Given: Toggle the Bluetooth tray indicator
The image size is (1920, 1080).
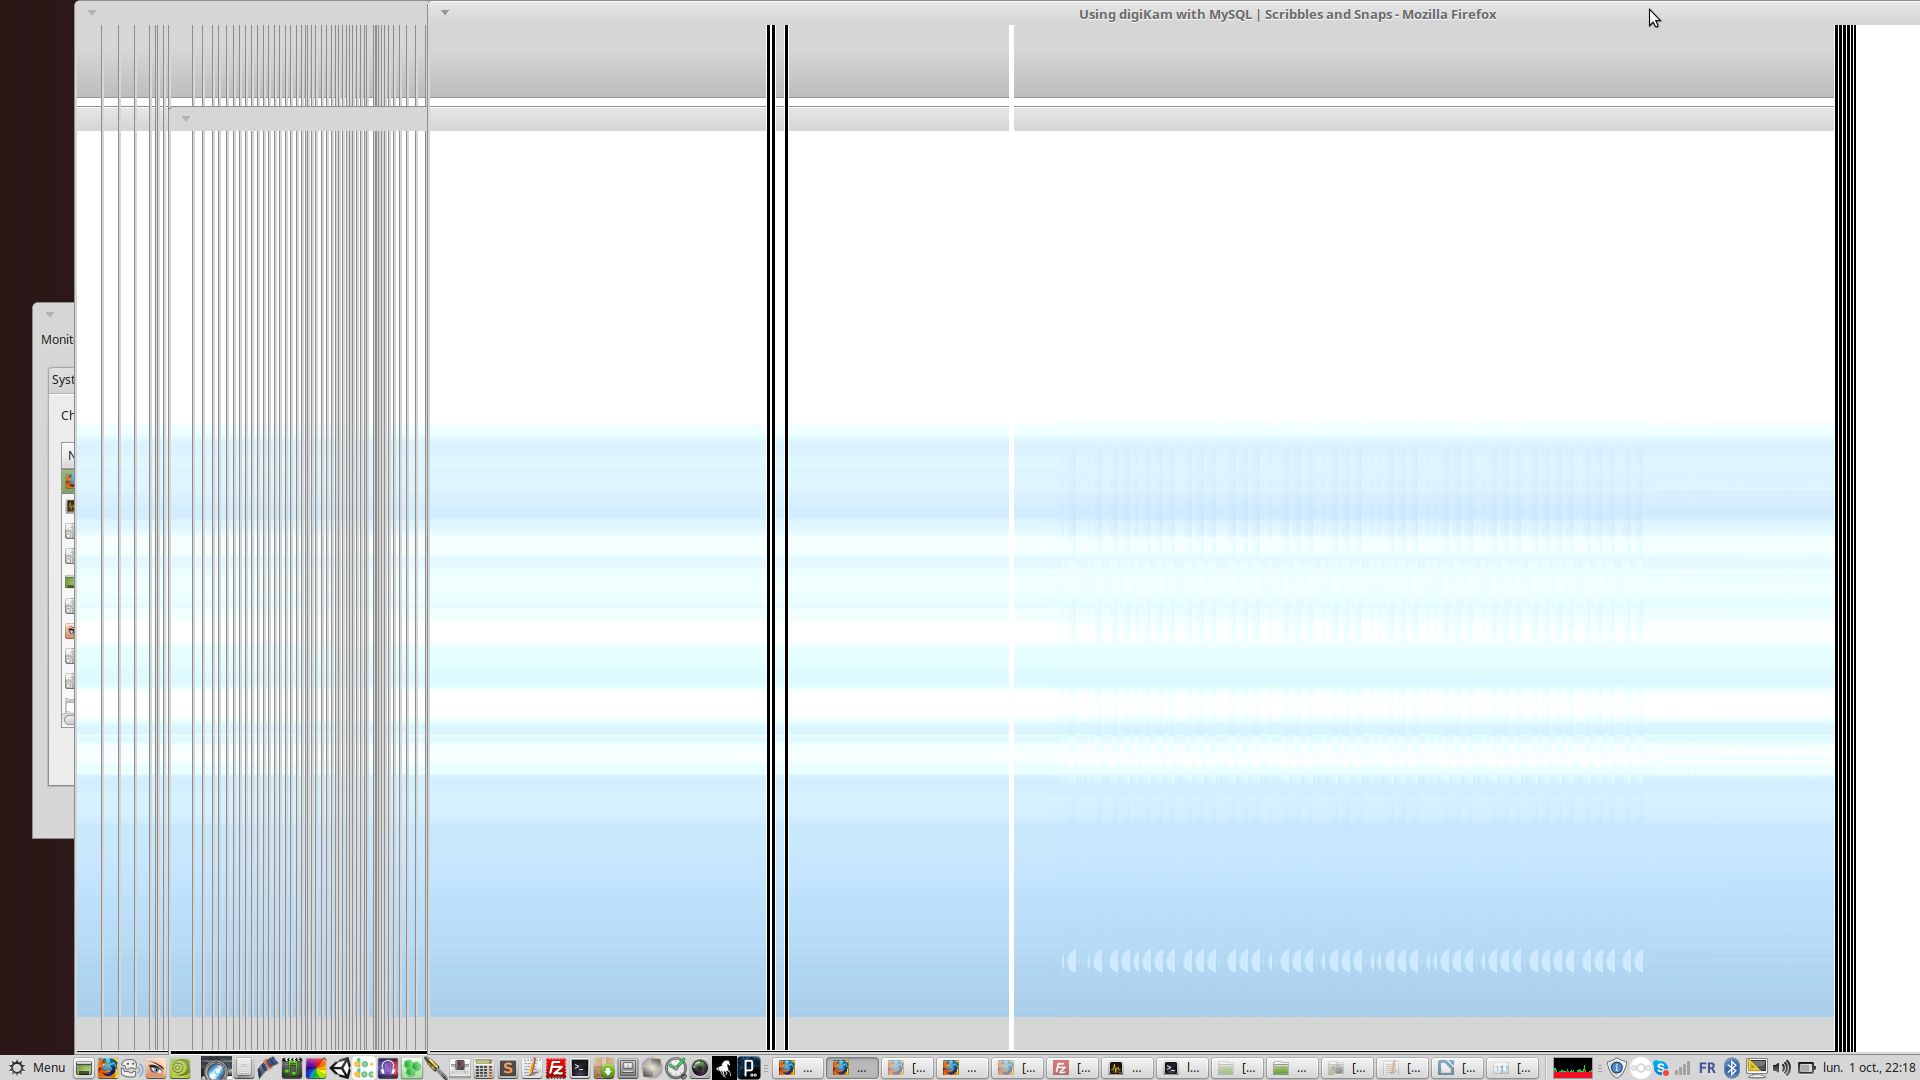Looking at the screenshot, I should coord(1732,1068).
